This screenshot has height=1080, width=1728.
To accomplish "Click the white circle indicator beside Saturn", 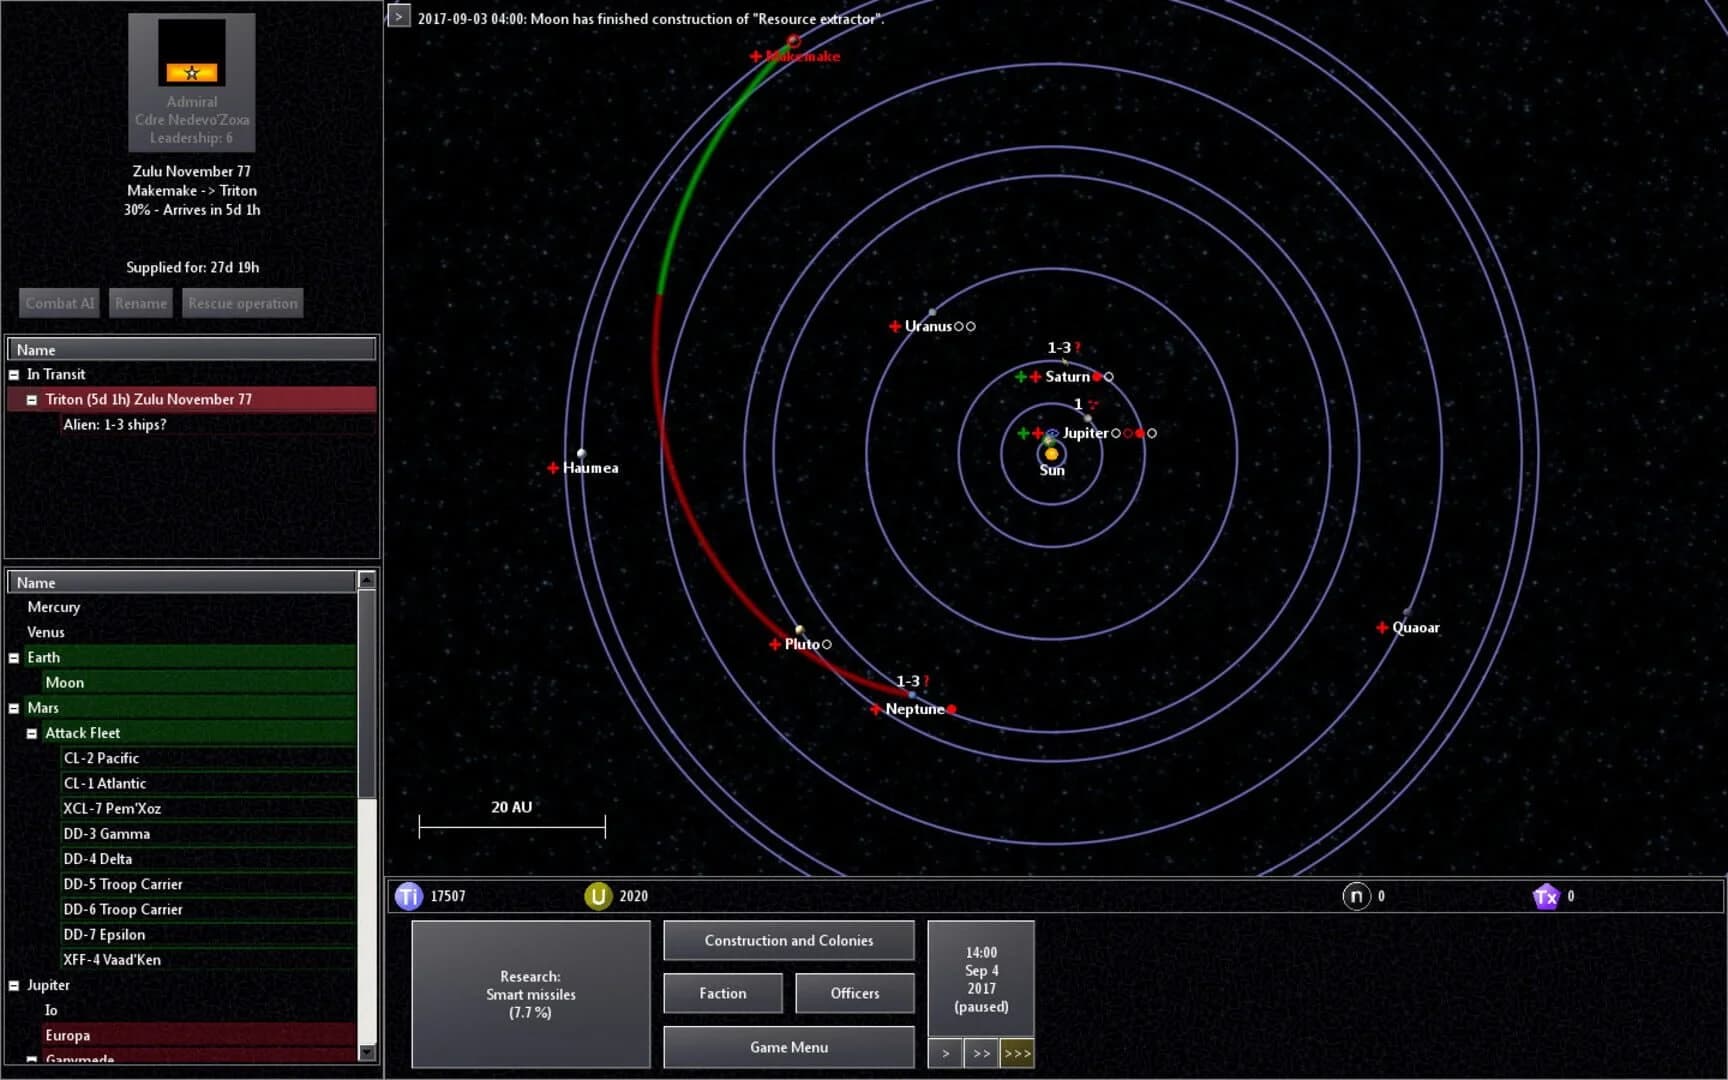I will point(1109,377).
